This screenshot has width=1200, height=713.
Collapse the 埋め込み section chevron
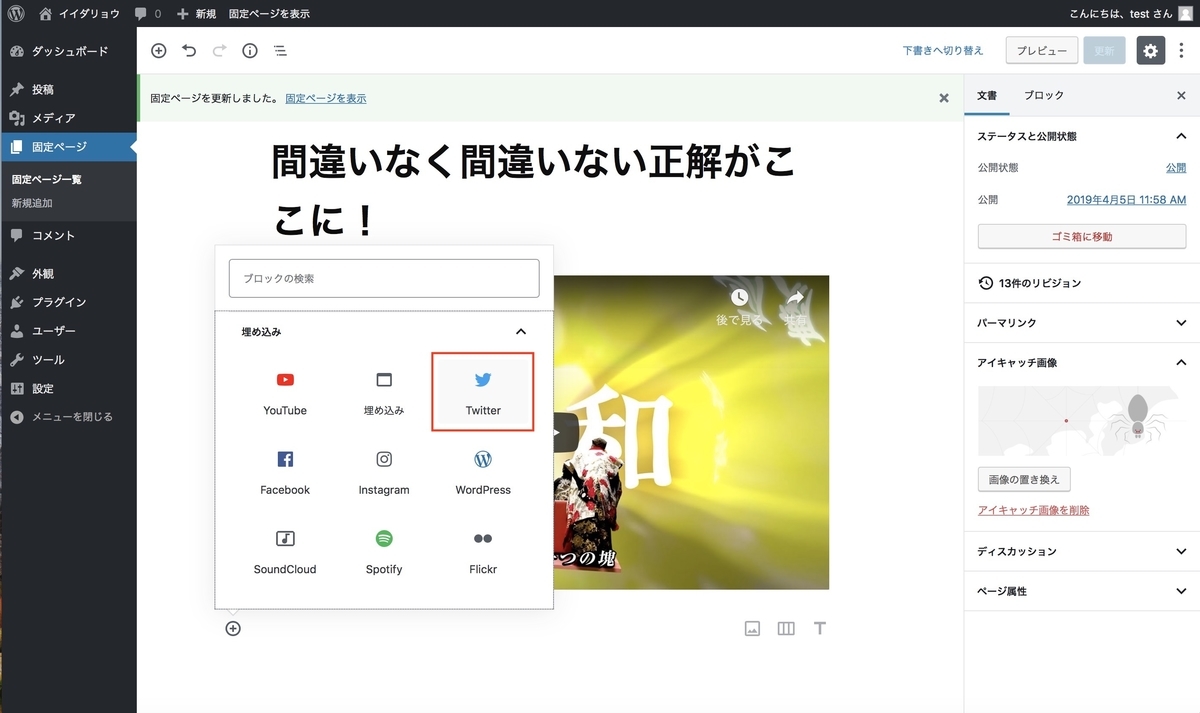[520, 331]
